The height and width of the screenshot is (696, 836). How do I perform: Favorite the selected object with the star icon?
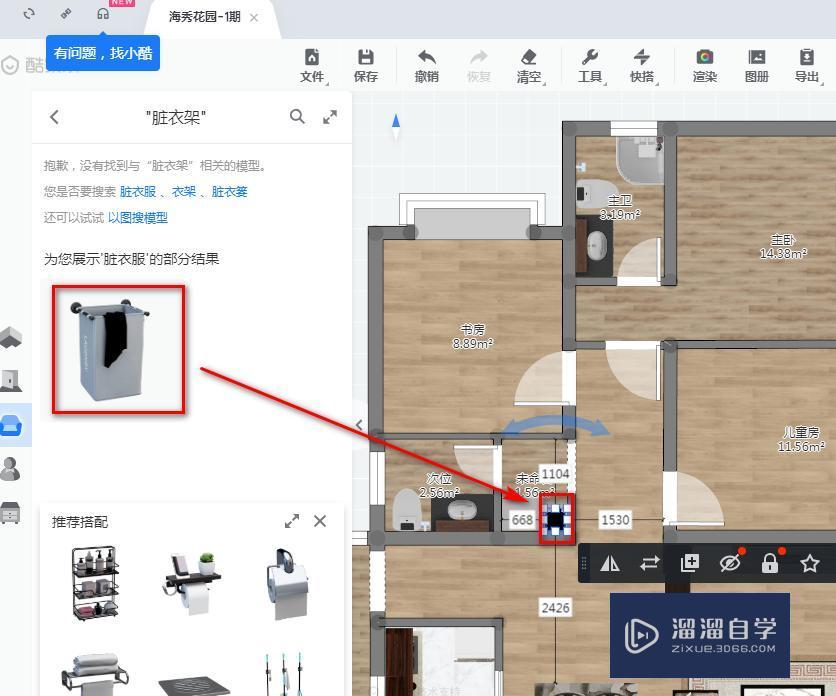tap(809, 563)
